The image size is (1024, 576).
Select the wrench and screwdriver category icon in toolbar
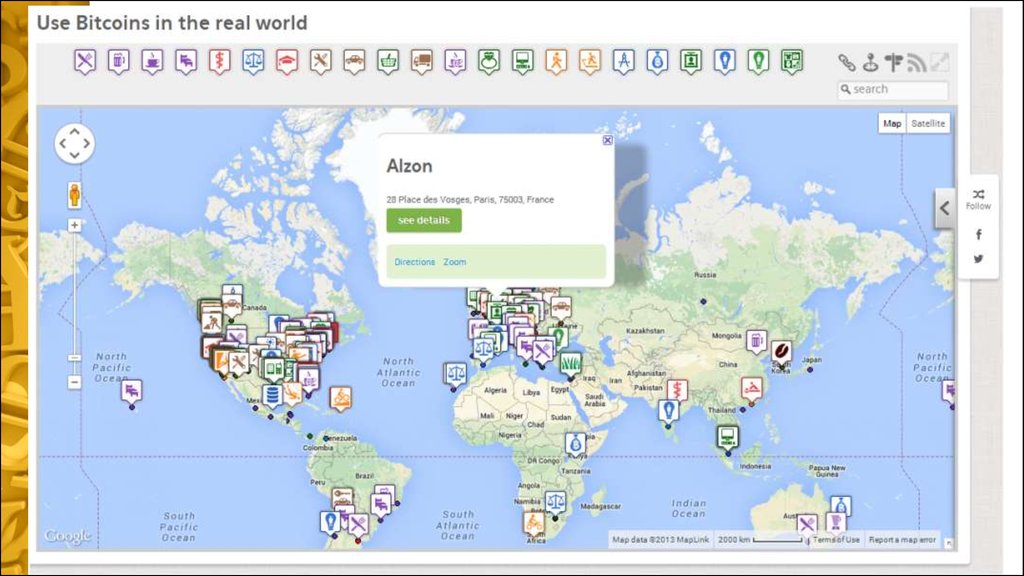coord(321,61)
